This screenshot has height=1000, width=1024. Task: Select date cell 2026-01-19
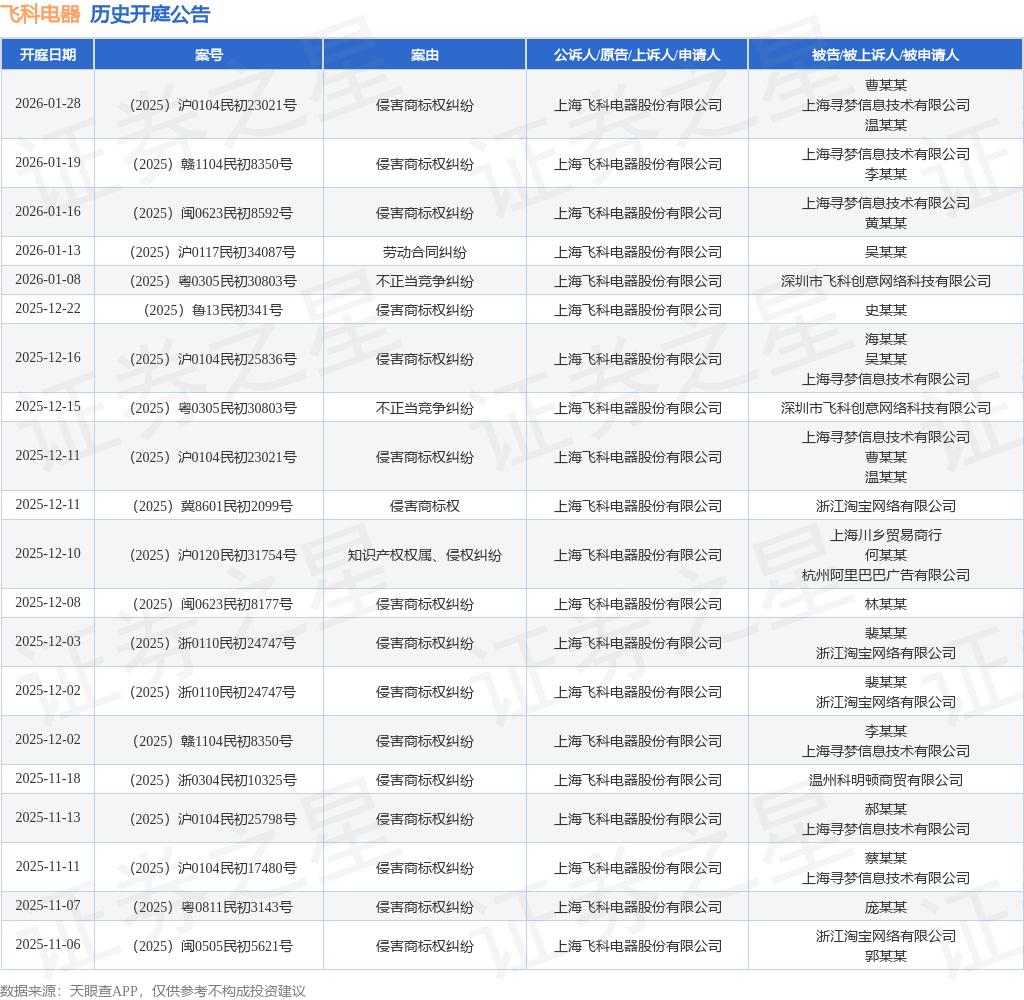[x=48, y=162]
